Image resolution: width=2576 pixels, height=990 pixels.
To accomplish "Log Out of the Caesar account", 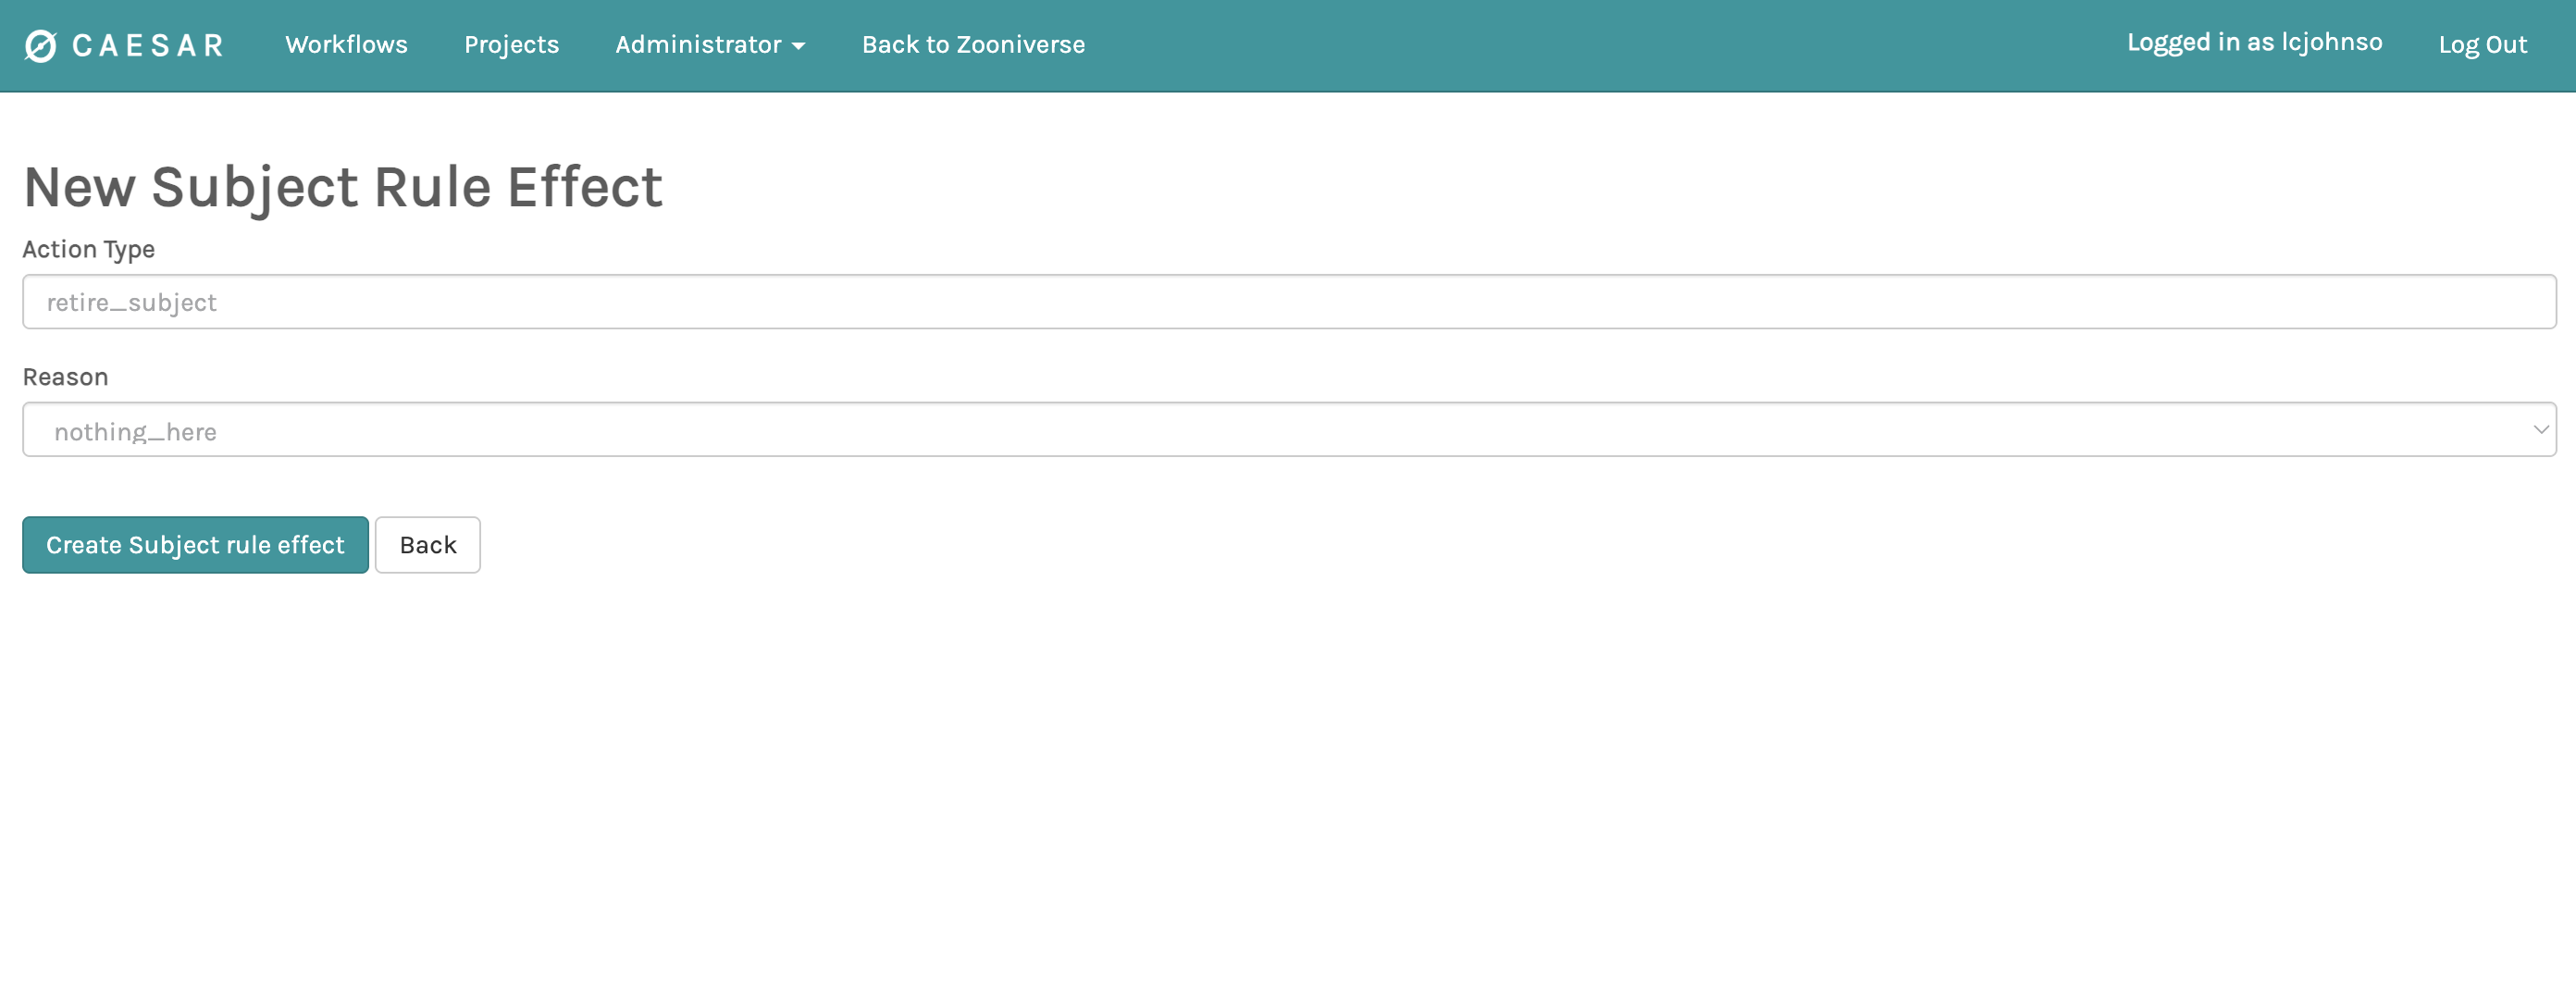I will click(2481, 45).
